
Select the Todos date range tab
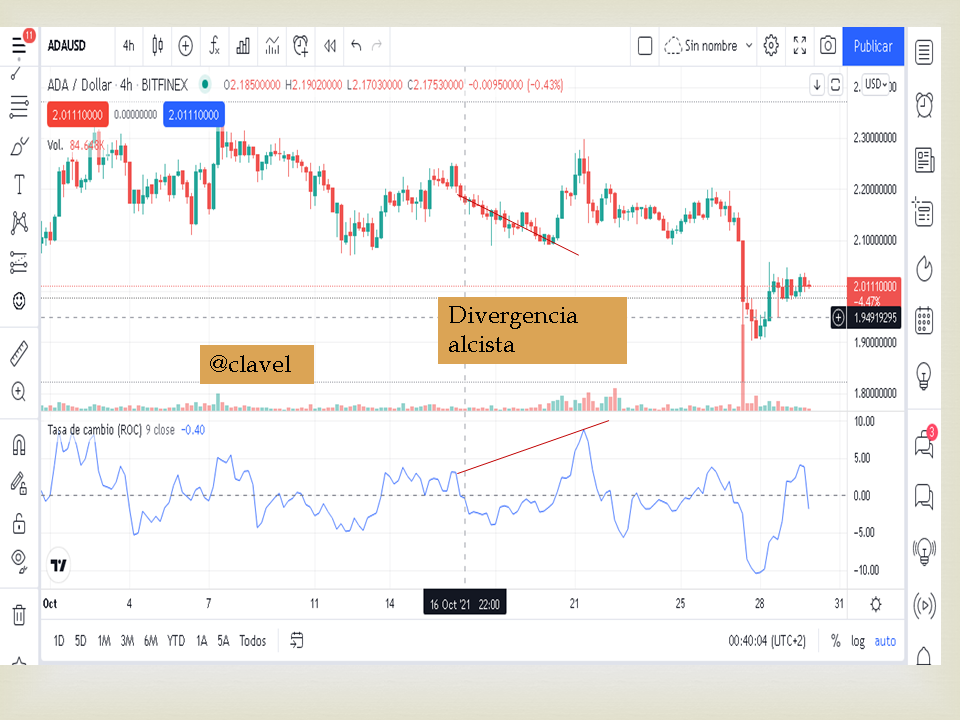252,641
